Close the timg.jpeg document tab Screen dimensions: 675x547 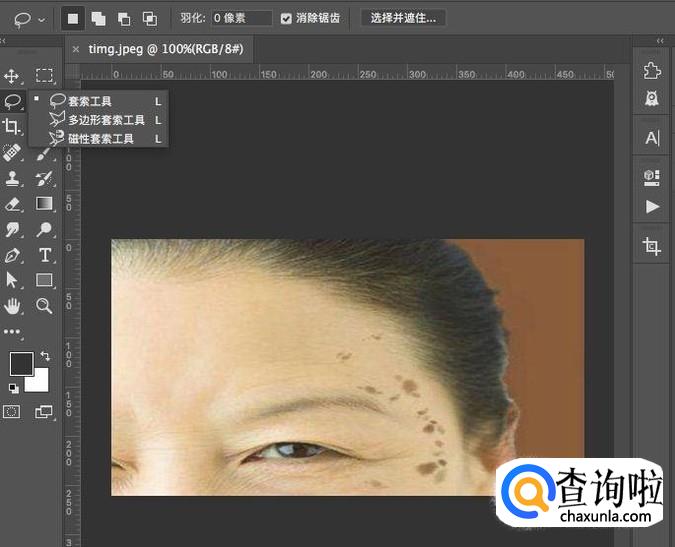coord(77,48)
